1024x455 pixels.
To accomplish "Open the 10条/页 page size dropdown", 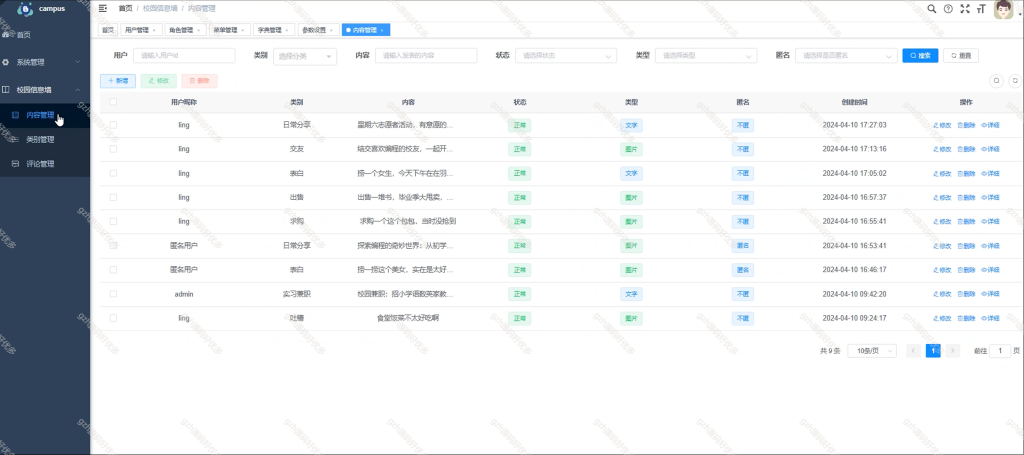I will pos(872,351).
